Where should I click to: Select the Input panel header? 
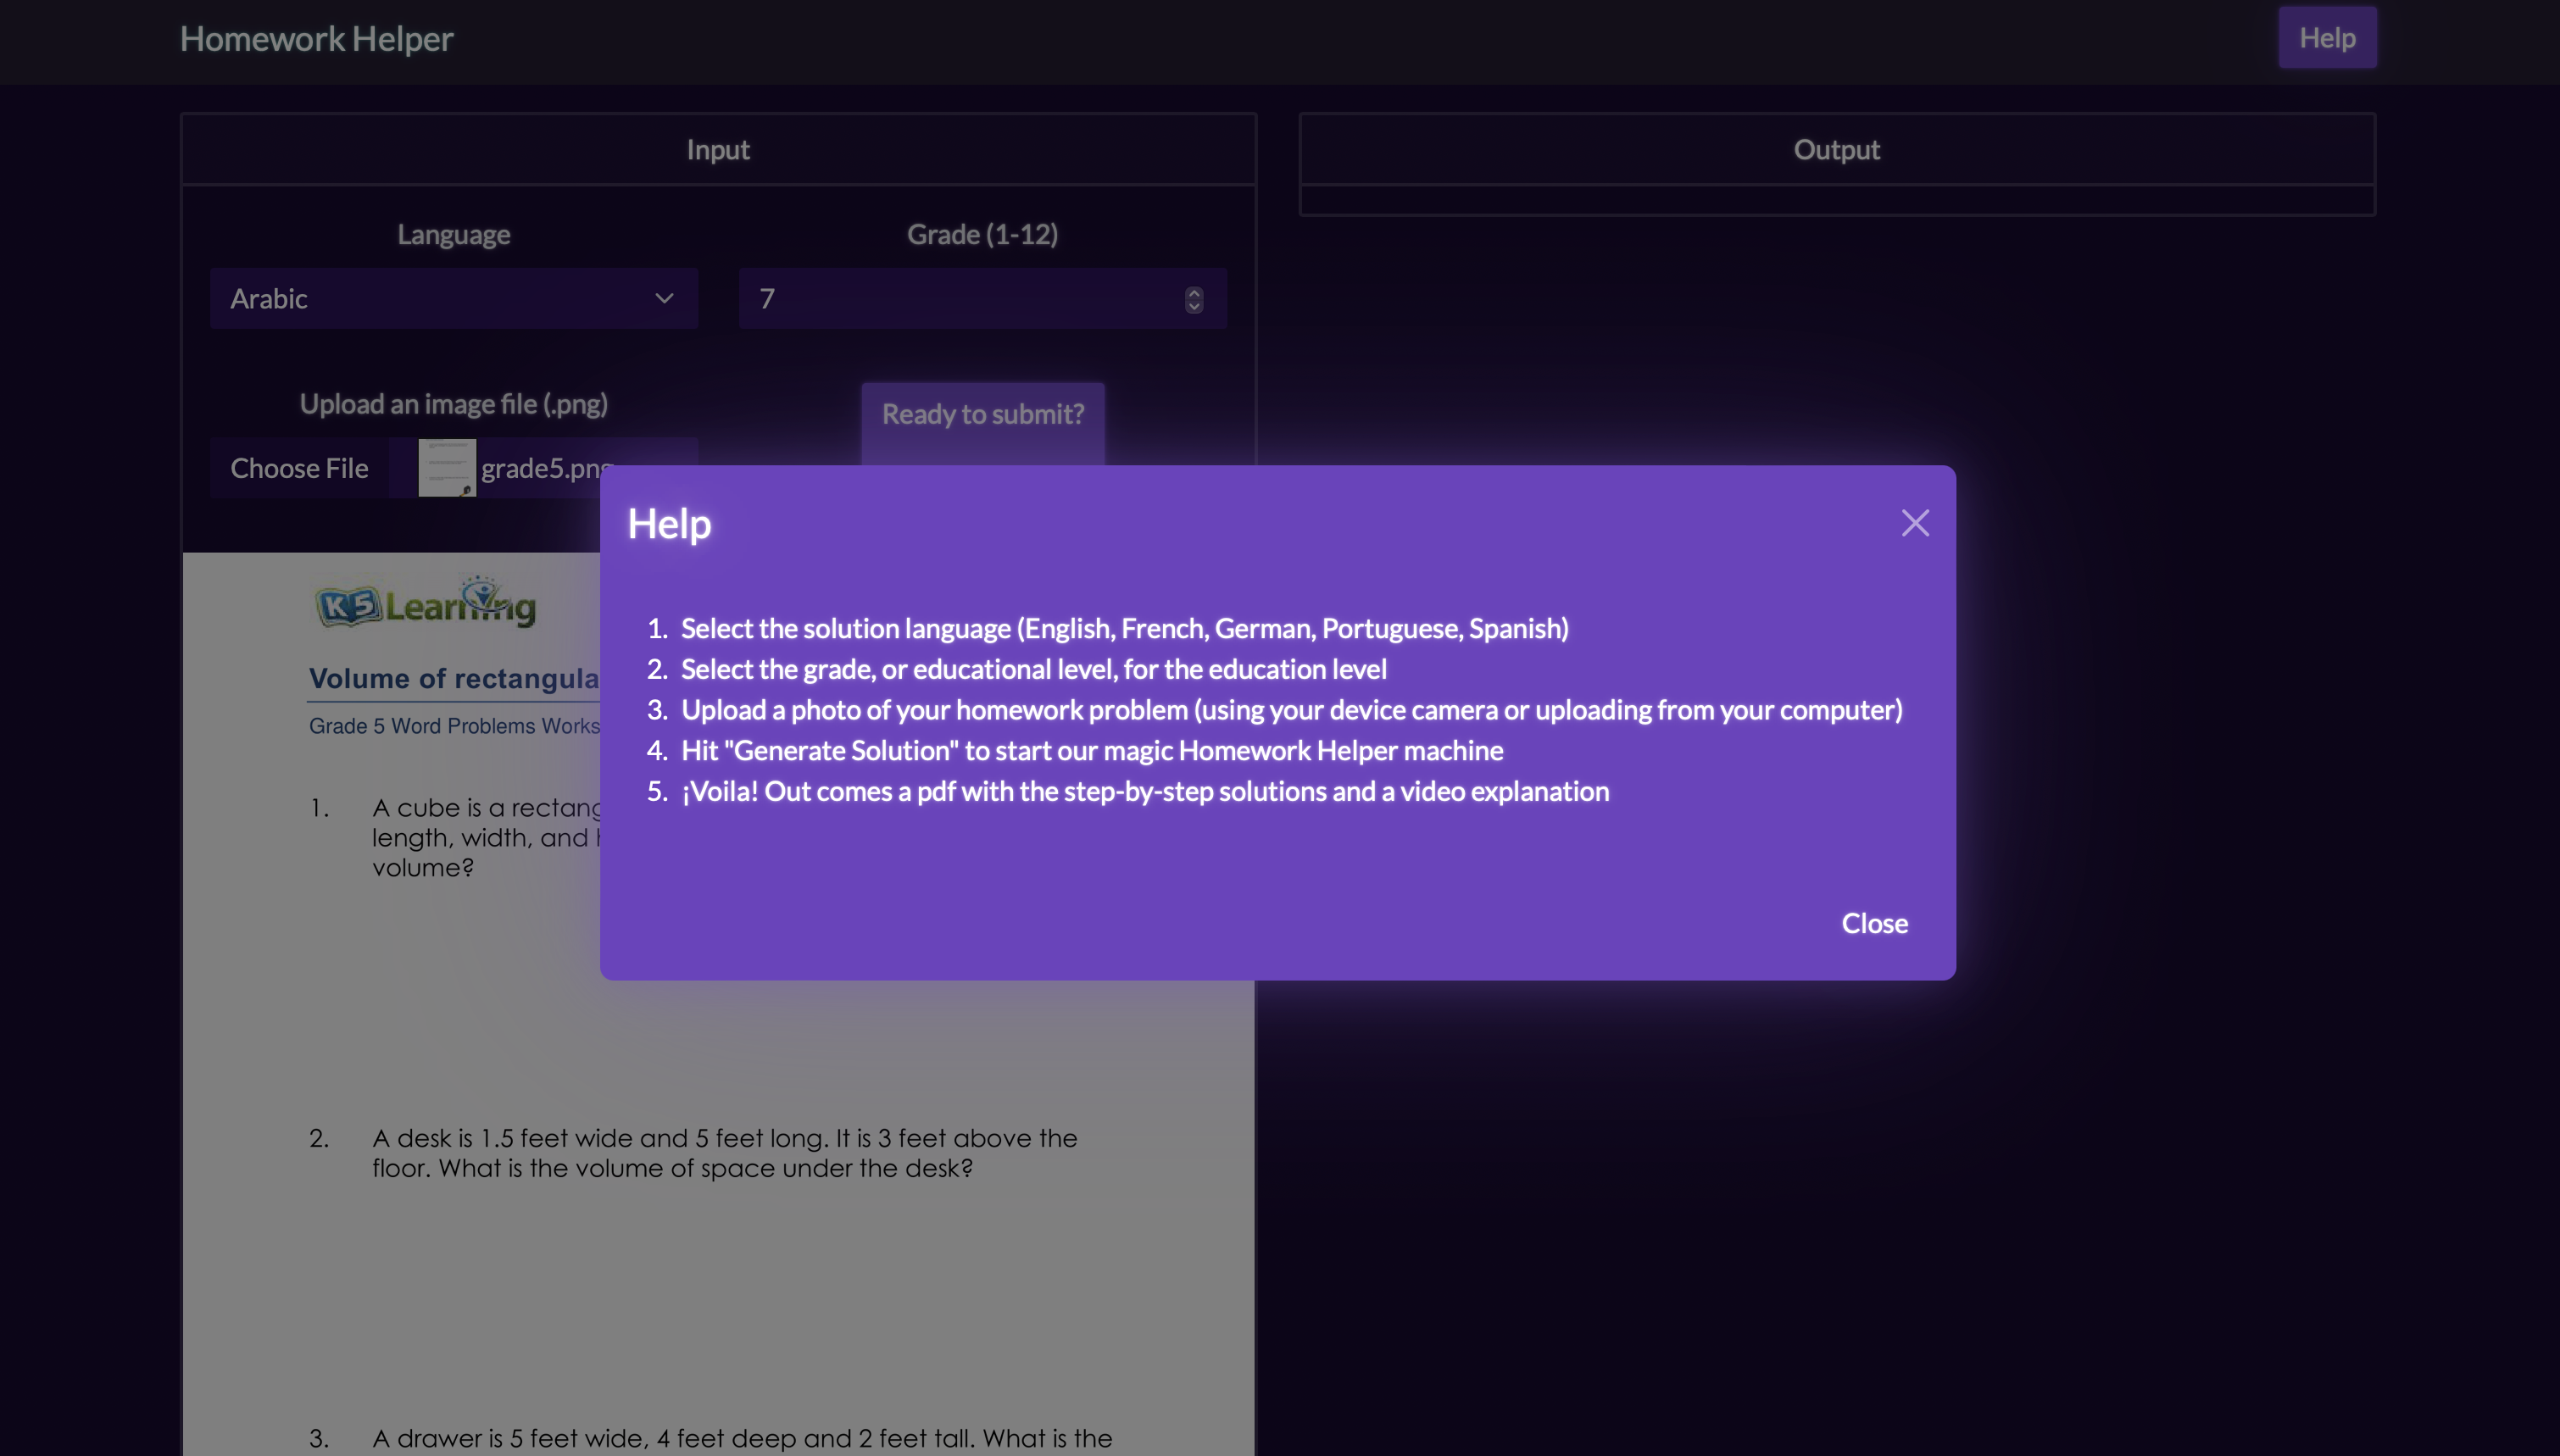pos(717,150)
